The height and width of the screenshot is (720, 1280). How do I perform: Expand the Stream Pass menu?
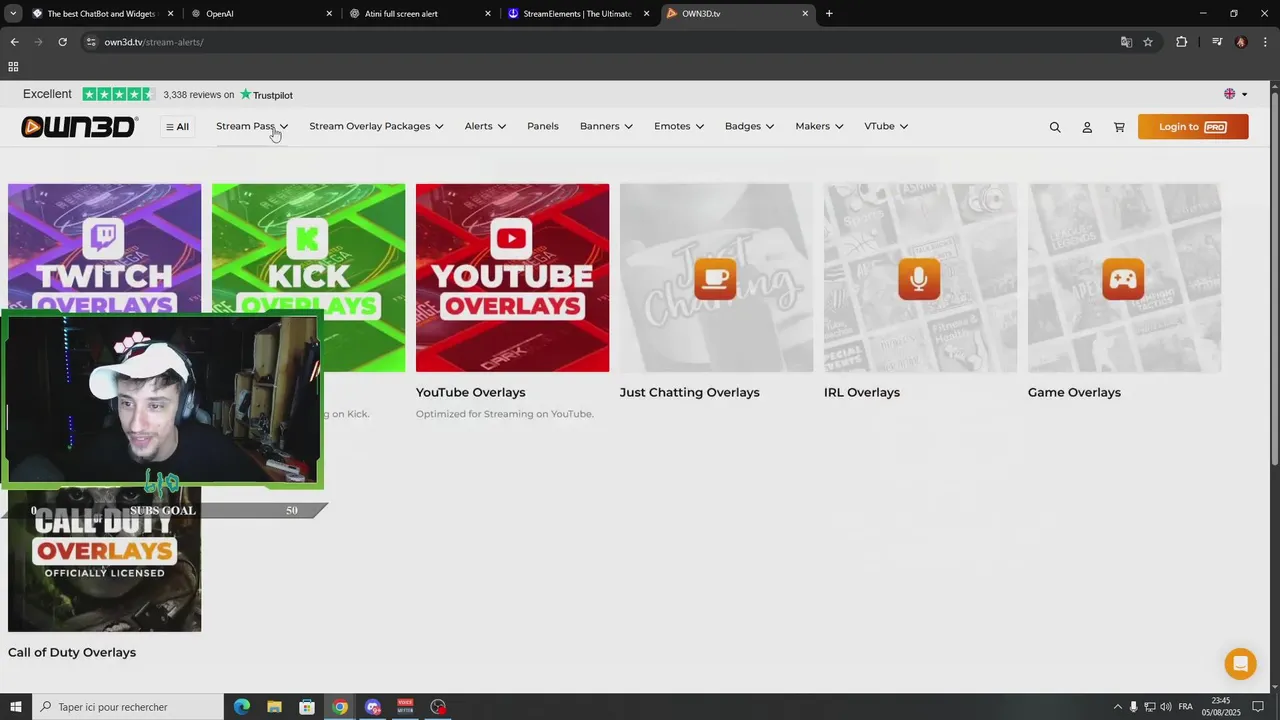(x=252, y=126)
